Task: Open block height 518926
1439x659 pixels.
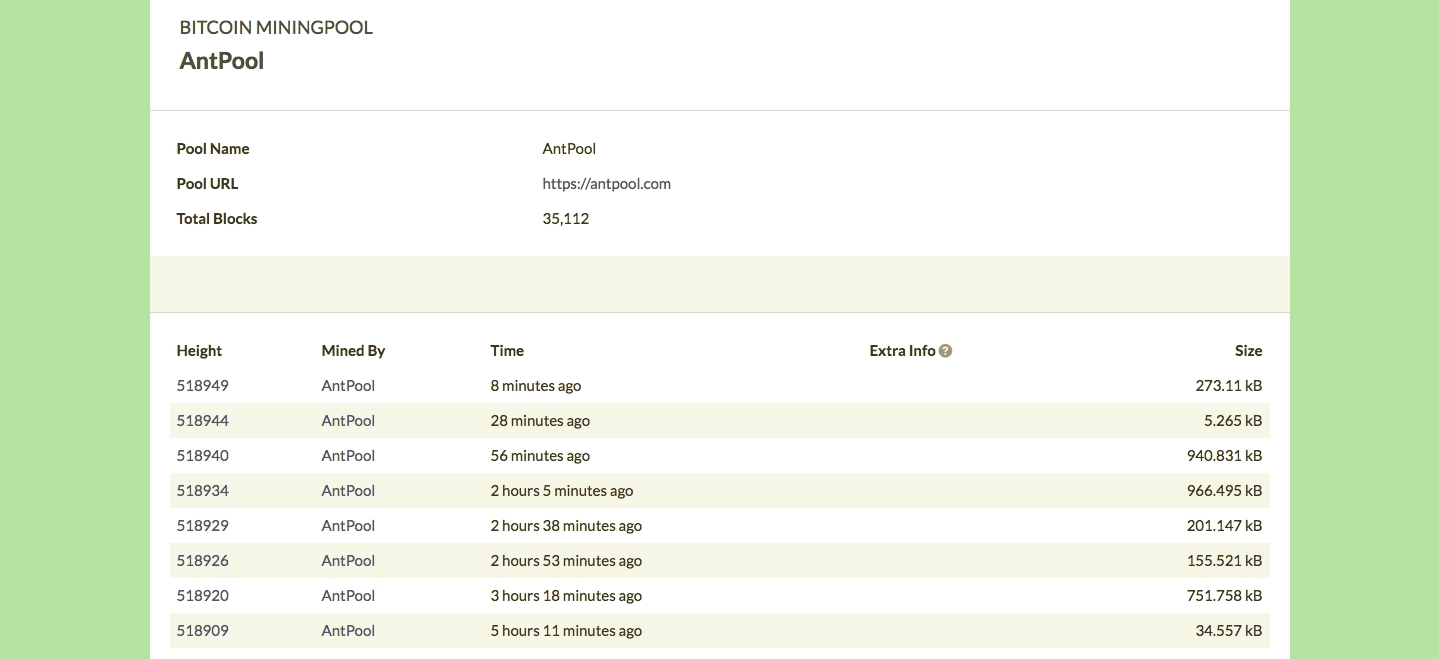Action: coord(203,561)
